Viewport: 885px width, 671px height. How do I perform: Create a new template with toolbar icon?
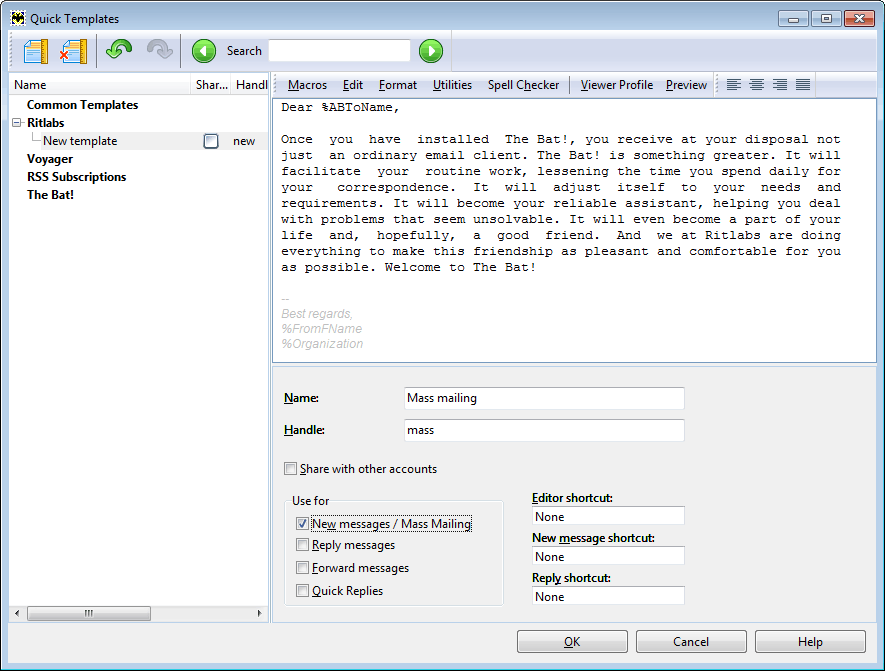[x=36, y=51]
